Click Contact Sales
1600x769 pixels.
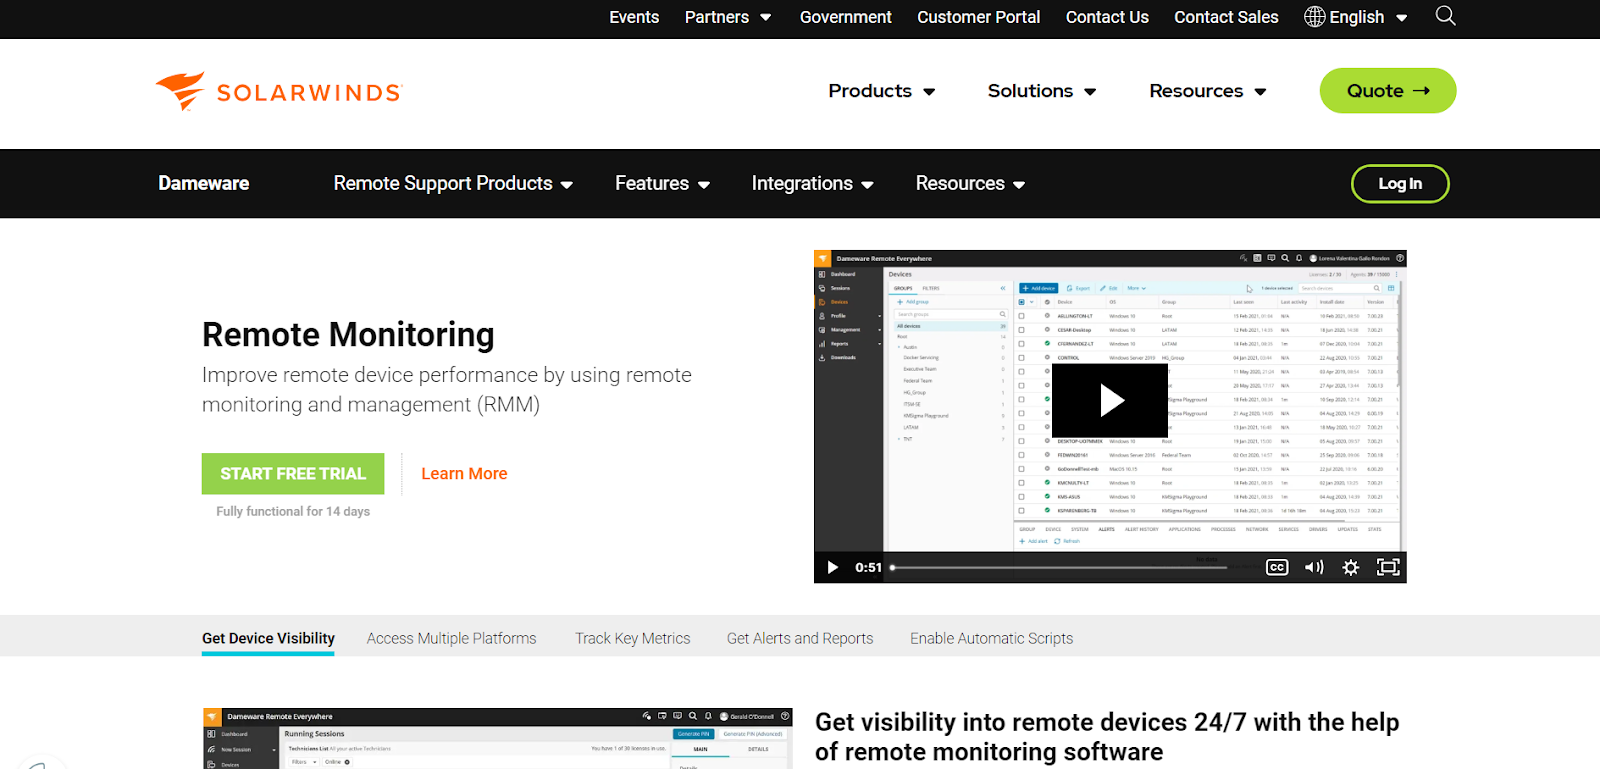pos(1226,17)
